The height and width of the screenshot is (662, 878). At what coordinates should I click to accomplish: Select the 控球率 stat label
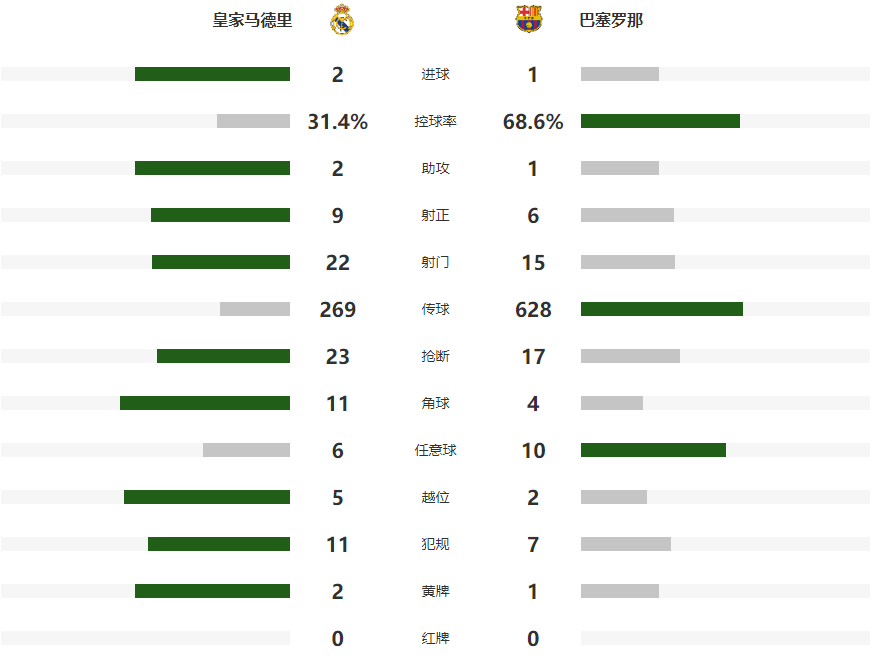[x=435, y=121]
